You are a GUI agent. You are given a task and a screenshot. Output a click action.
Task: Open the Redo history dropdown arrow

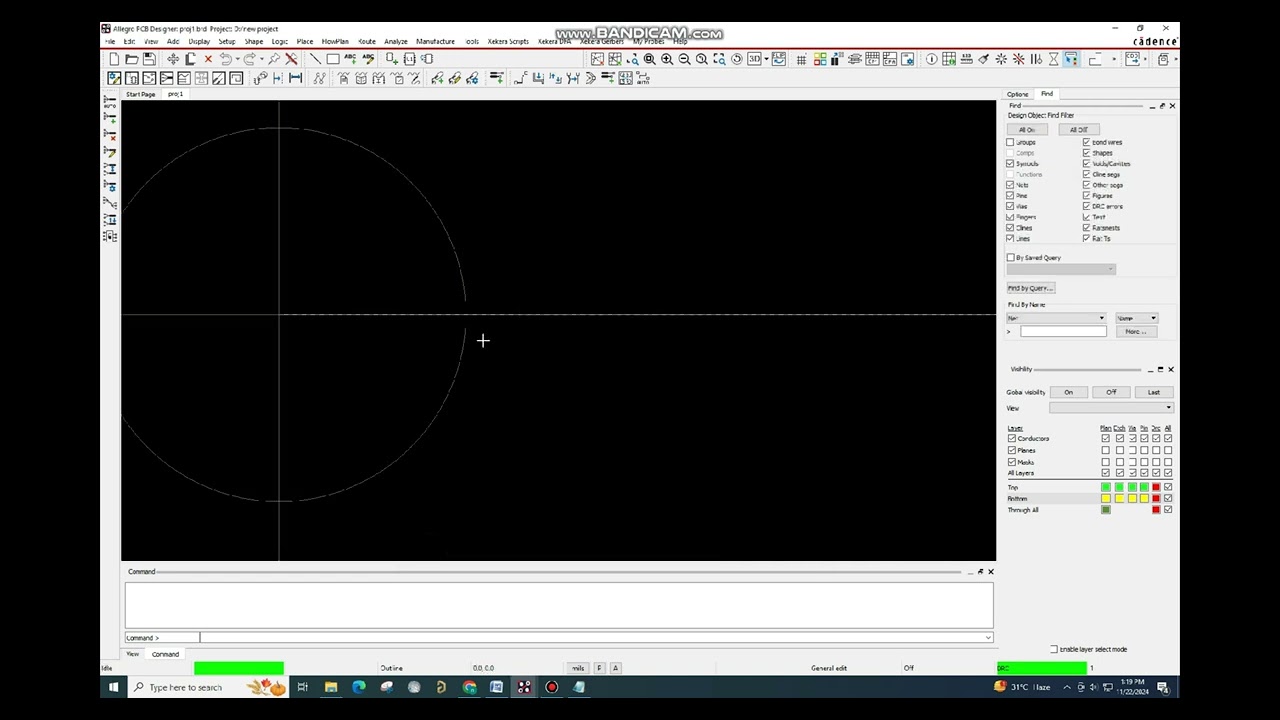pos(261,59)
